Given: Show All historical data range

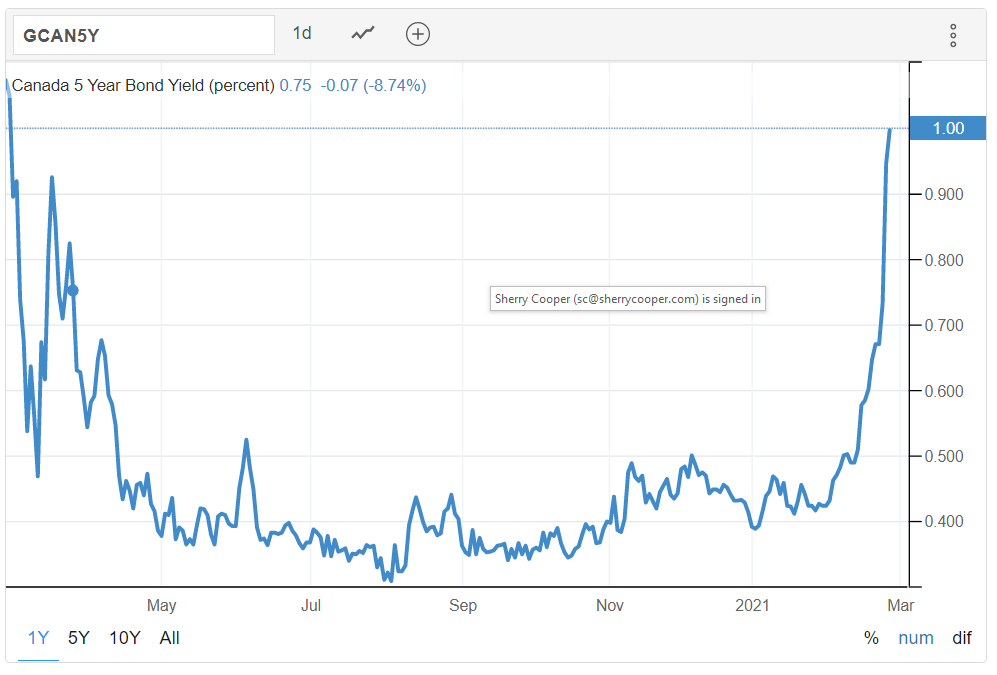Looking at the screenshot, I should pyautogui.click(x=169, y=638).
